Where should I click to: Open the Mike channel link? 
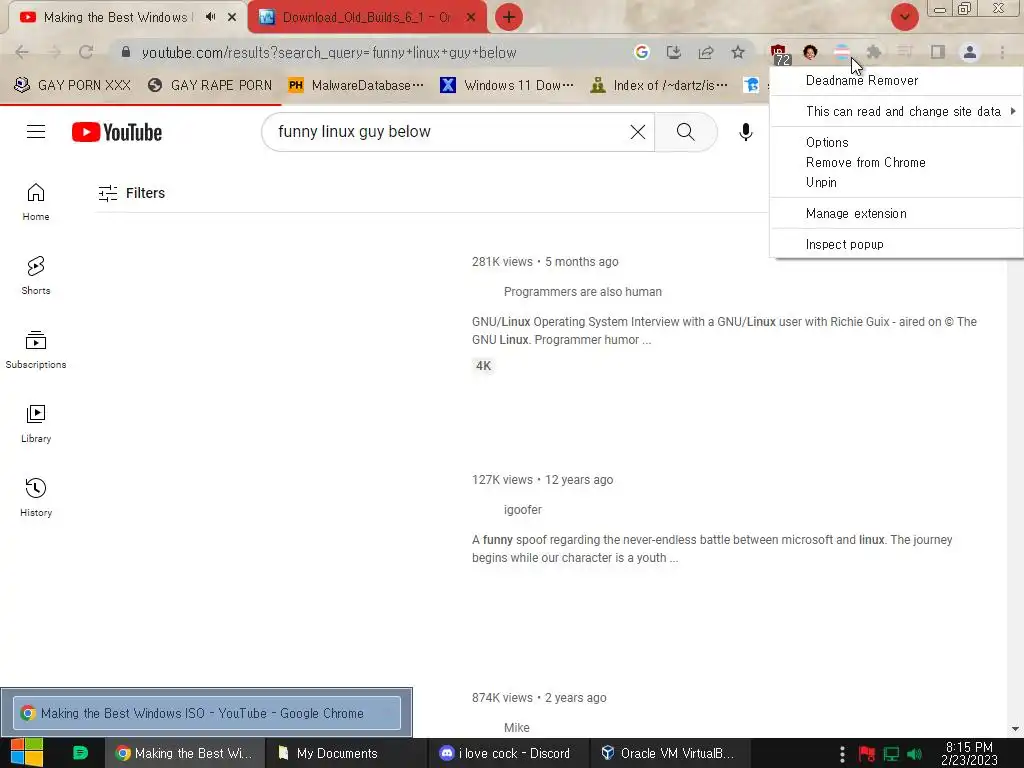517,728
